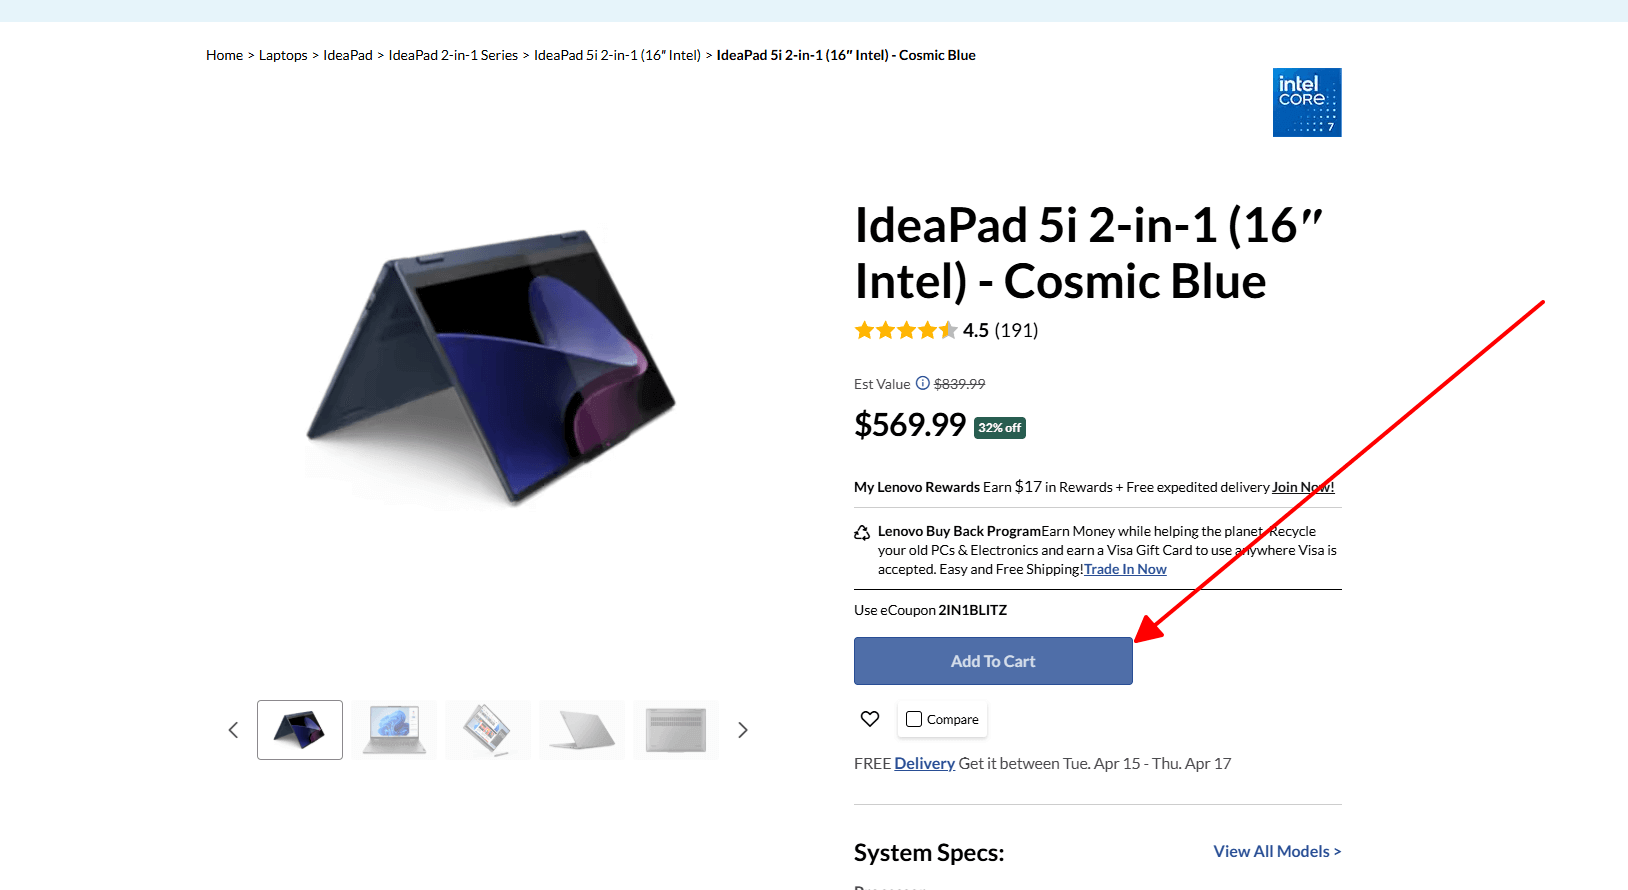Screen dimensions: 1628x890
Task: Open IdeaPad 2-in-1 Series breadcrumb
Action: 452,55
